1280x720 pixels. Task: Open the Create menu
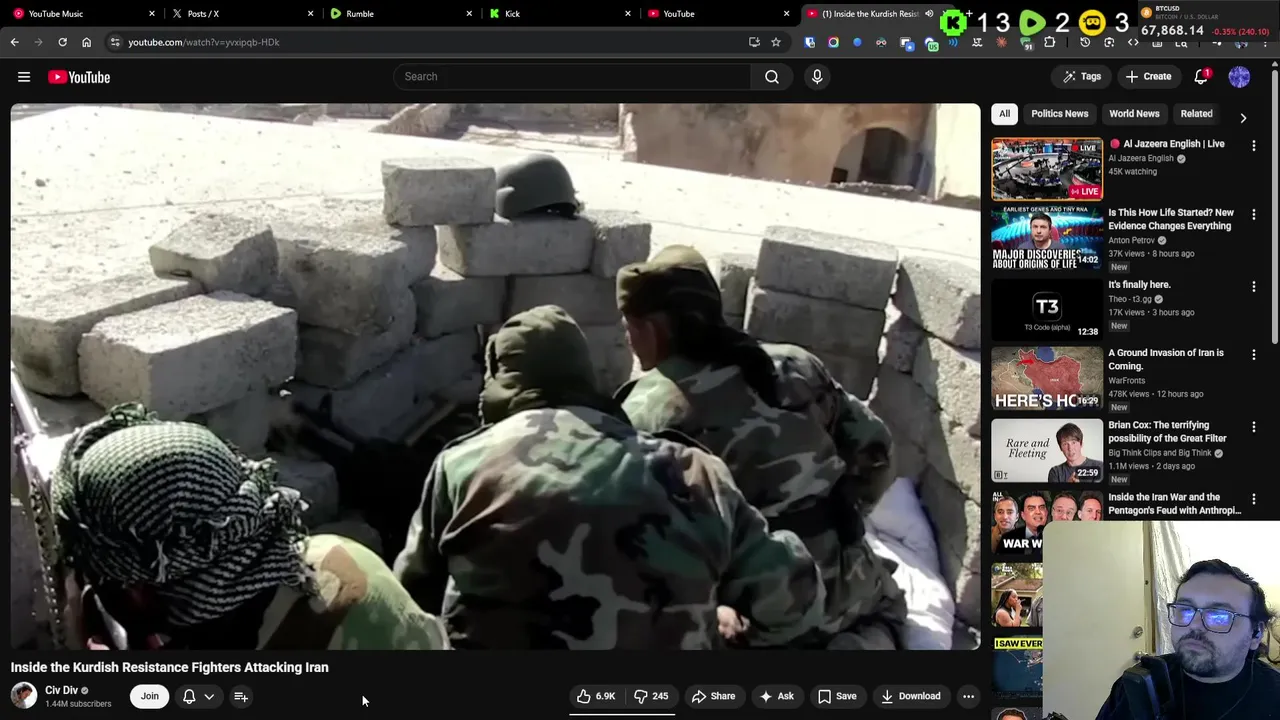[1148, 77]
